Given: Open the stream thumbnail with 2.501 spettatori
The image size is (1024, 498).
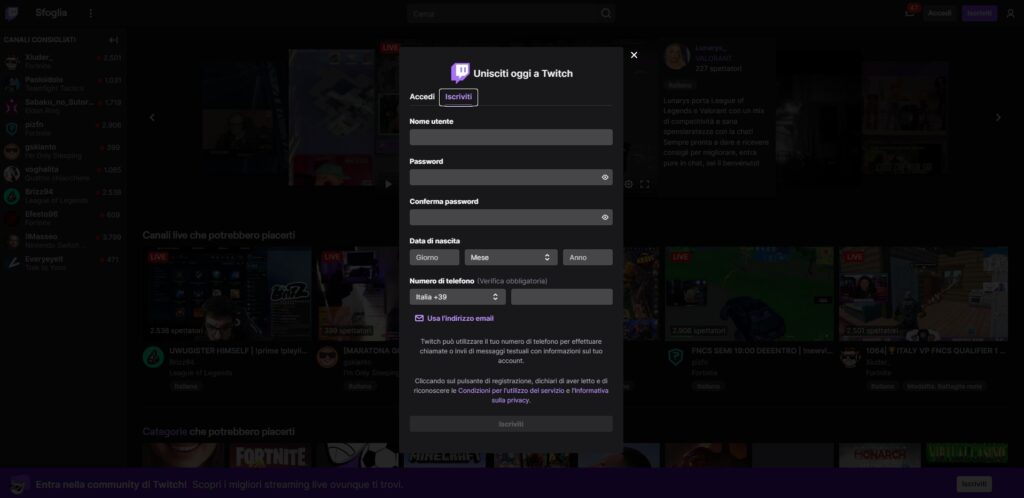Looking at the screenshot, I should coord(923,294).
